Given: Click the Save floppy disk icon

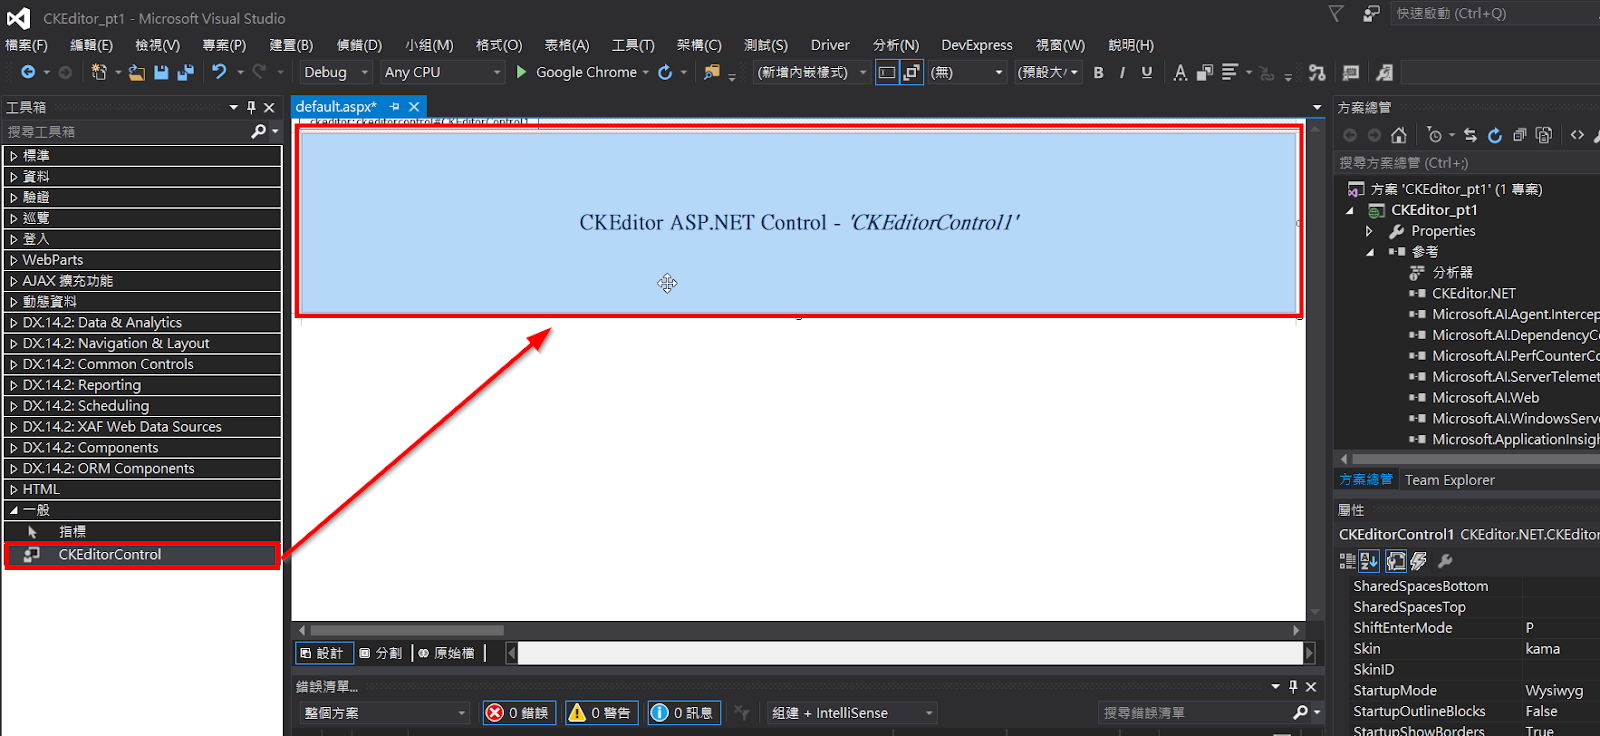Looking at the screenshot, I should (x=161, y=72).
